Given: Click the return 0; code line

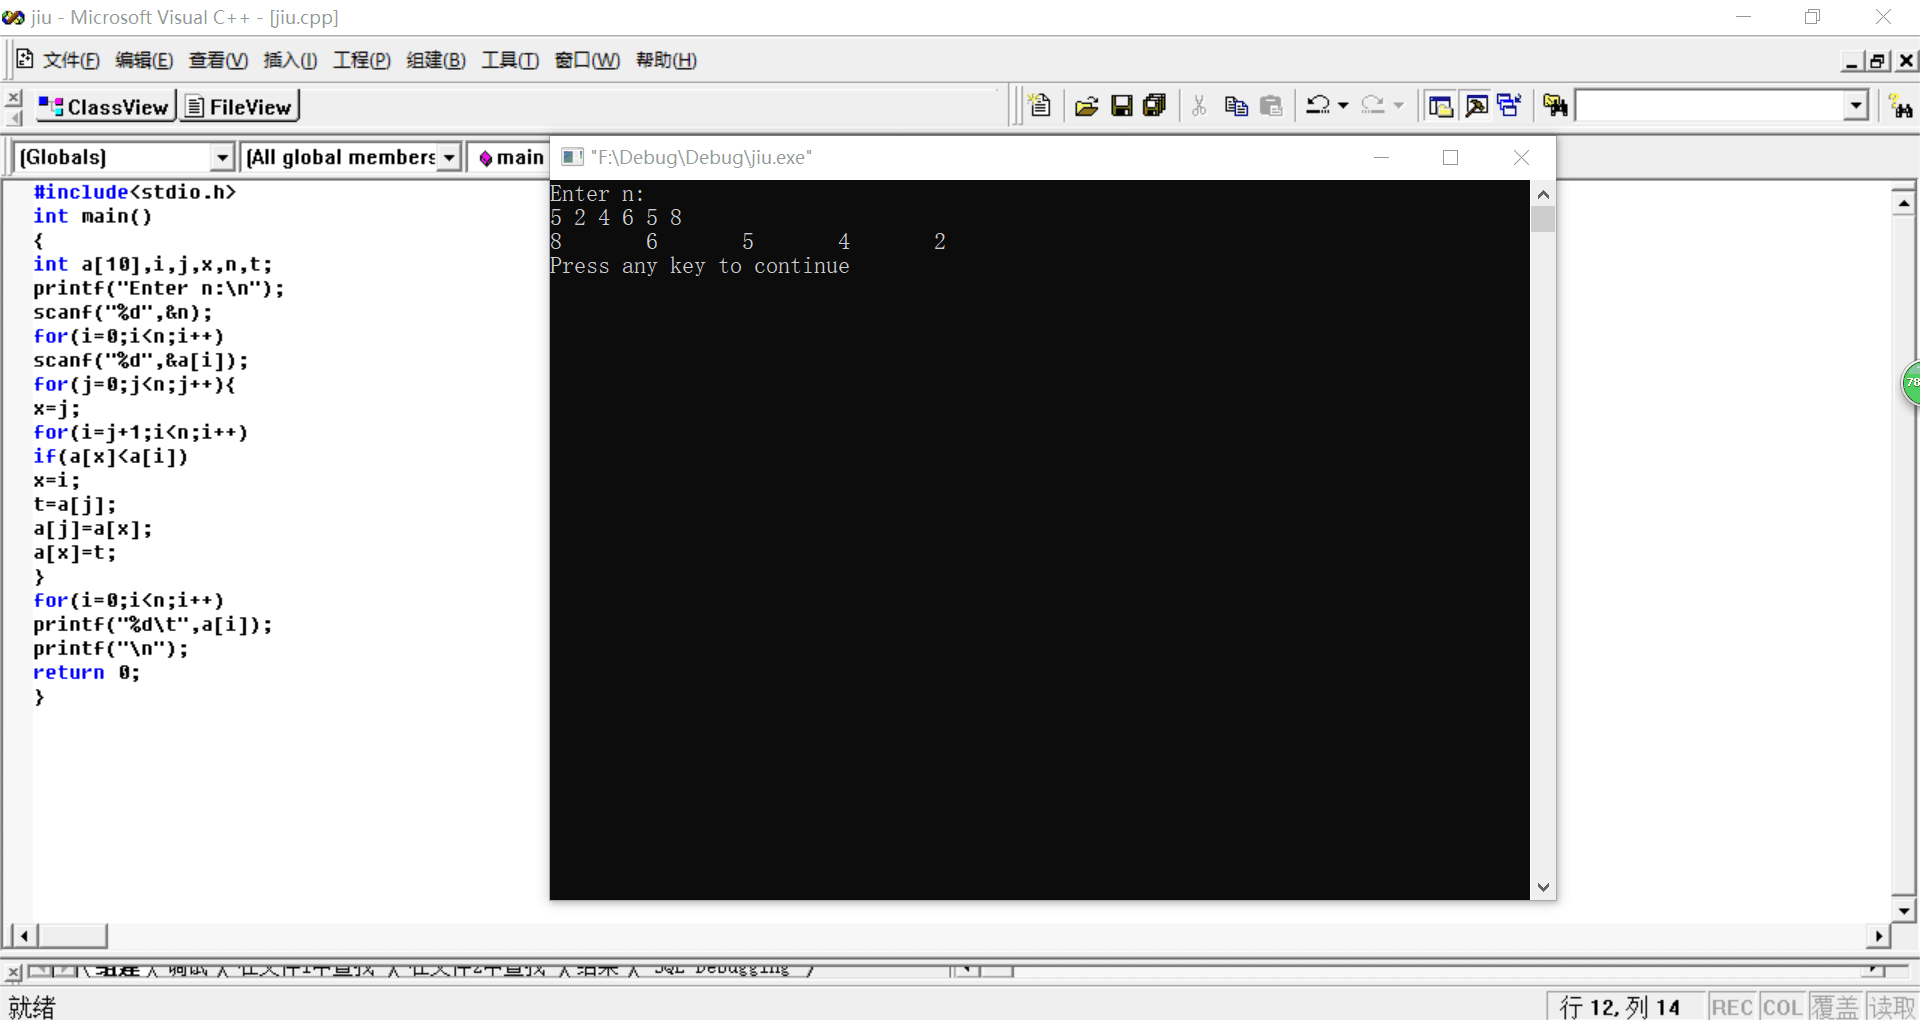Looking at the screenshot, I should (x=86, y=672).
